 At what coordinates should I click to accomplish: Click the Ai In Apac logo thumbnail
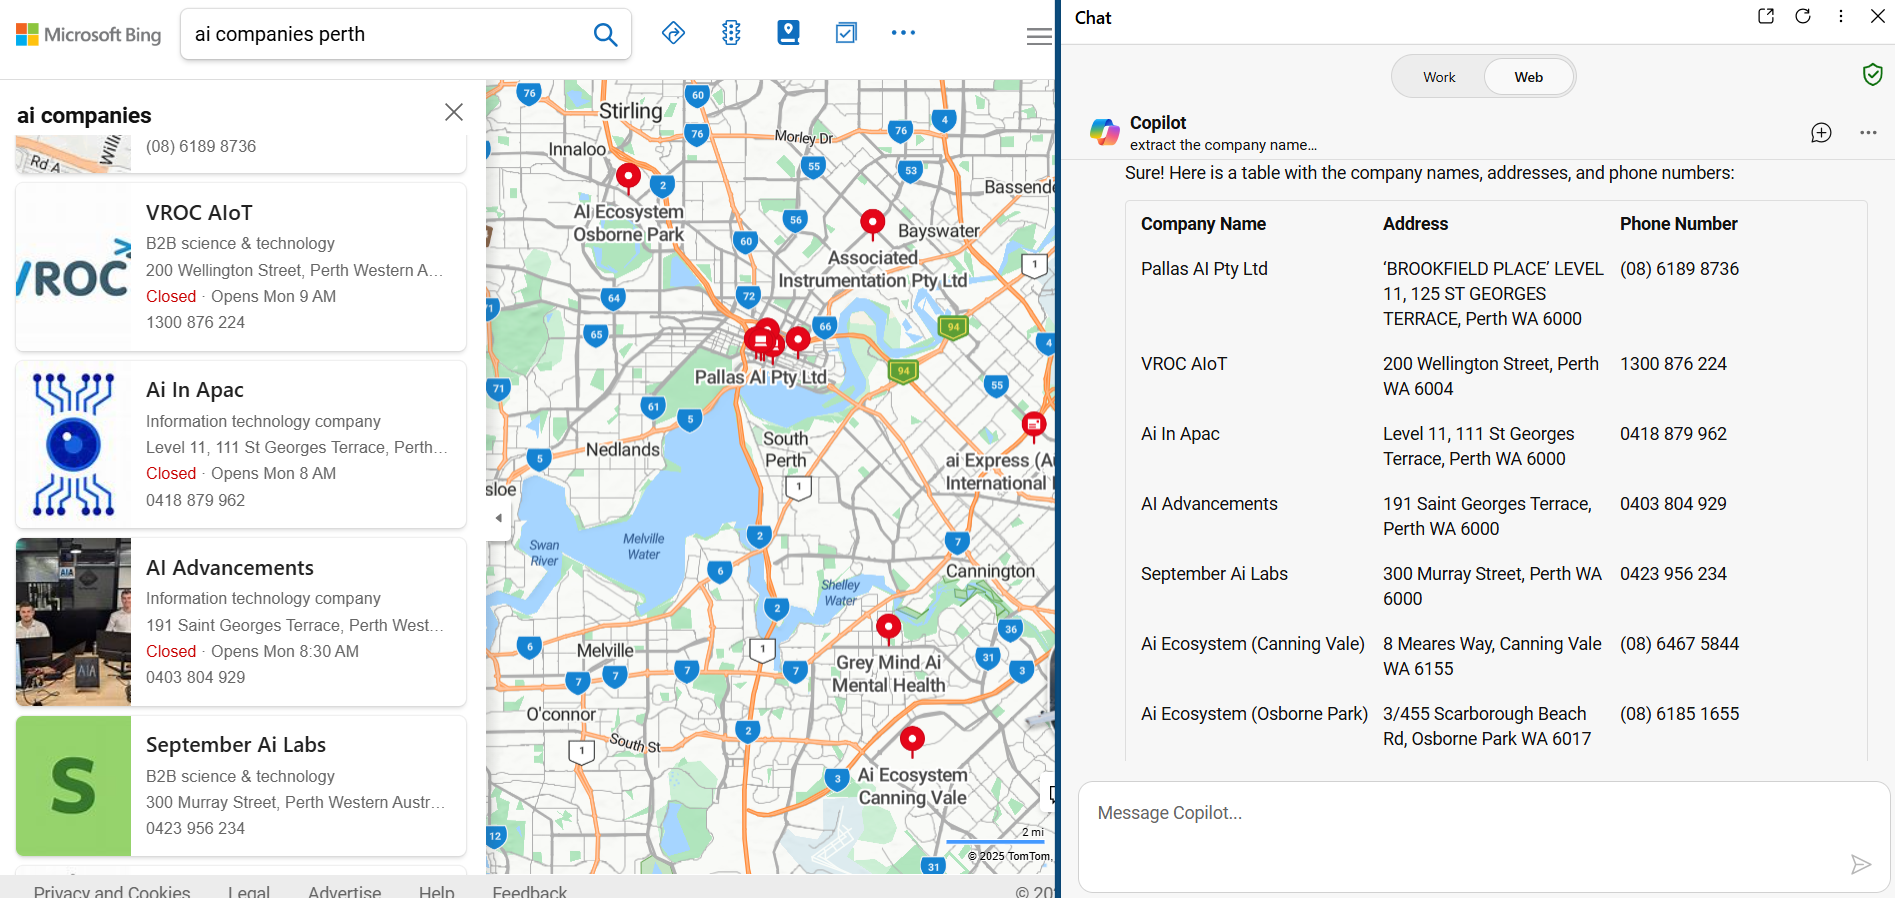click(x=73, y=444)
